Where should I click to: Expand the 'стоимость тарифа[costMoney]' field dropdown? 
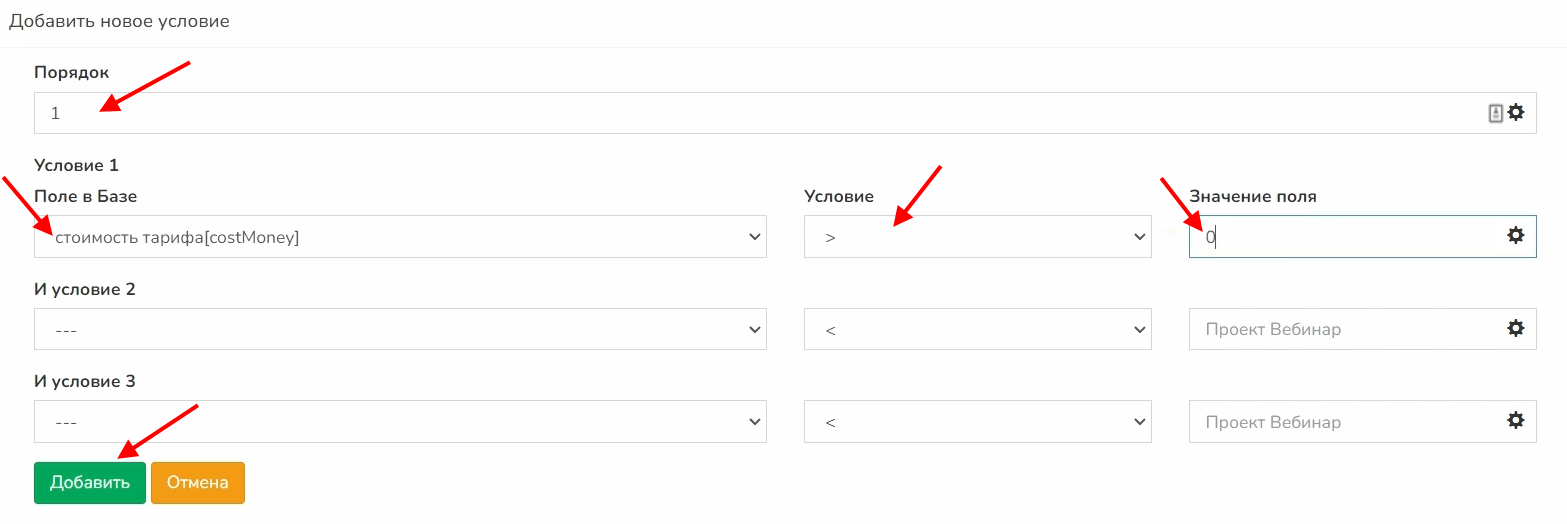pos(400,237)
